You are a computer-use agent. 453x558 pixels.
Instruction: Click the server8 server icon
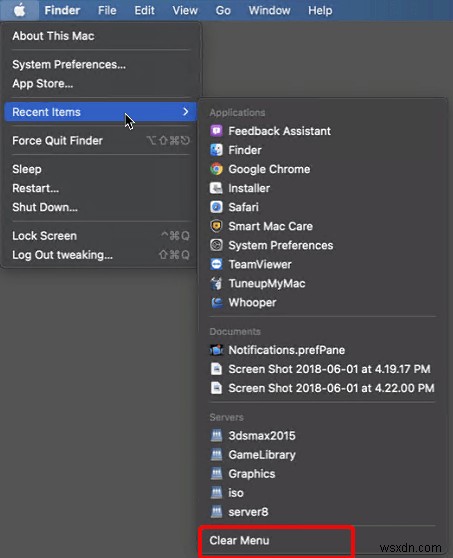pyautogui.click(x=216, y=512)
